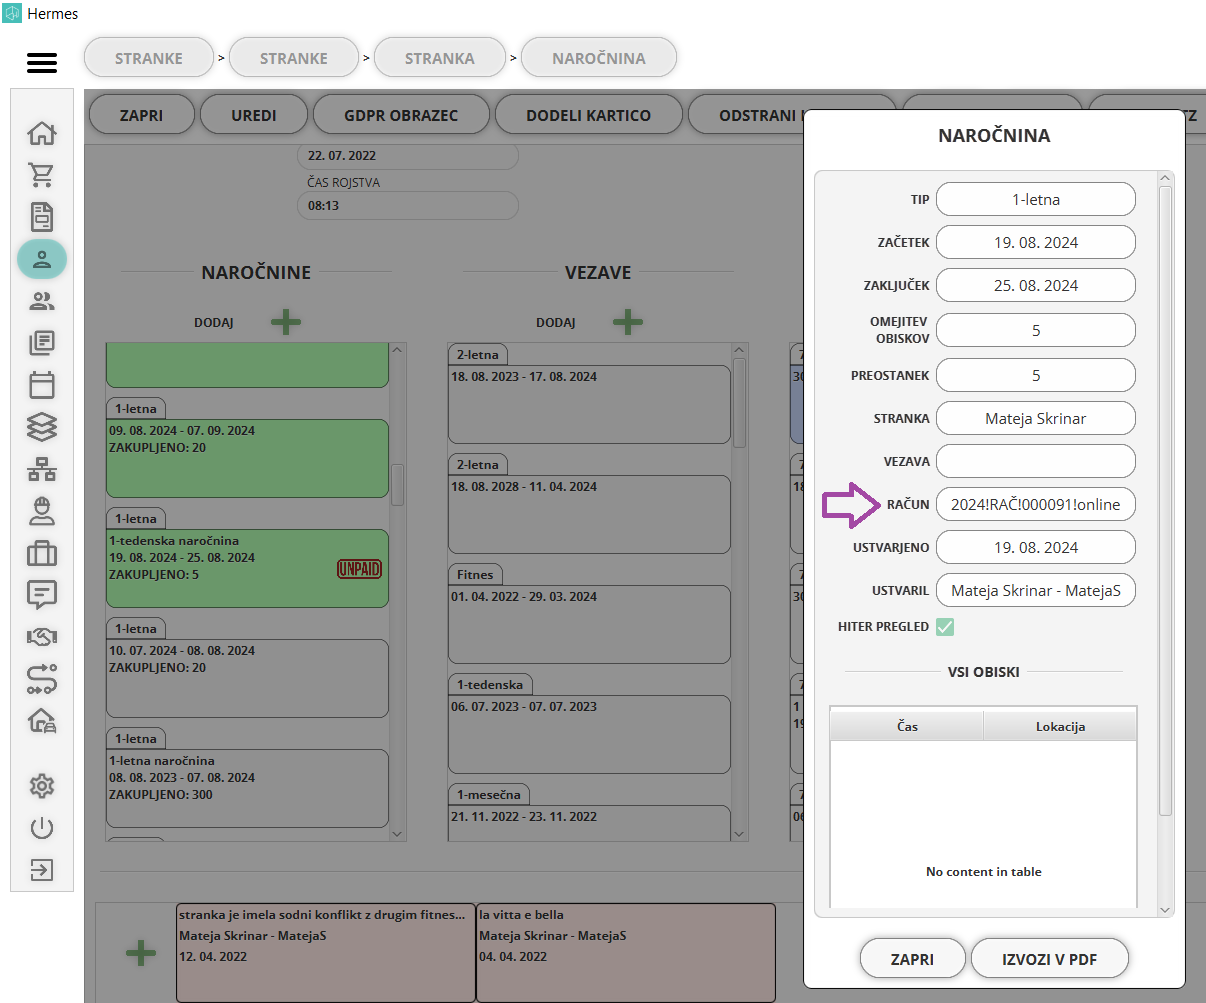
Task: Open the hamburger menu
Action: pos(42,63)
